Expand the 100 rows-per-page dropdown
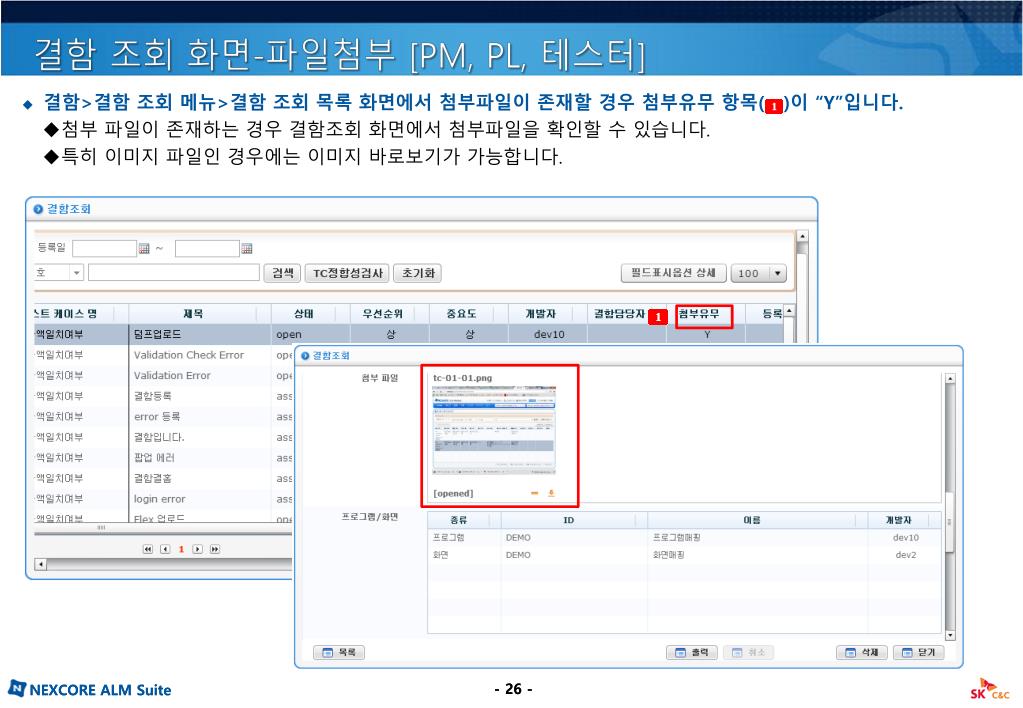The width and height of the screenshot is (1023, 708). [778, 274]
